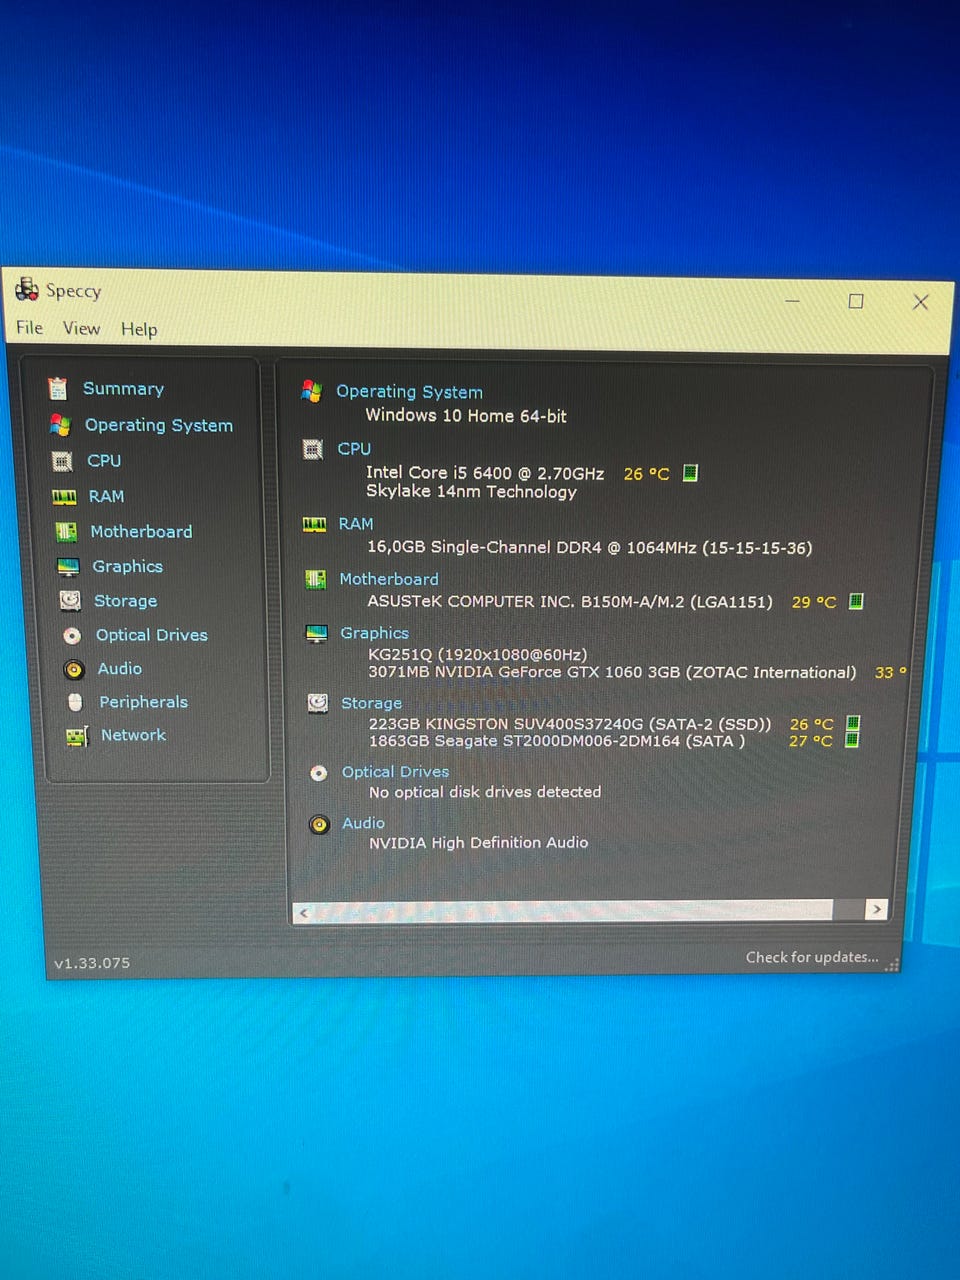This screenshot has width=960, height=1280.
Task: Click the motherboard temperature indicator icon
Action: pyautogui.click(x=856, y=601)
